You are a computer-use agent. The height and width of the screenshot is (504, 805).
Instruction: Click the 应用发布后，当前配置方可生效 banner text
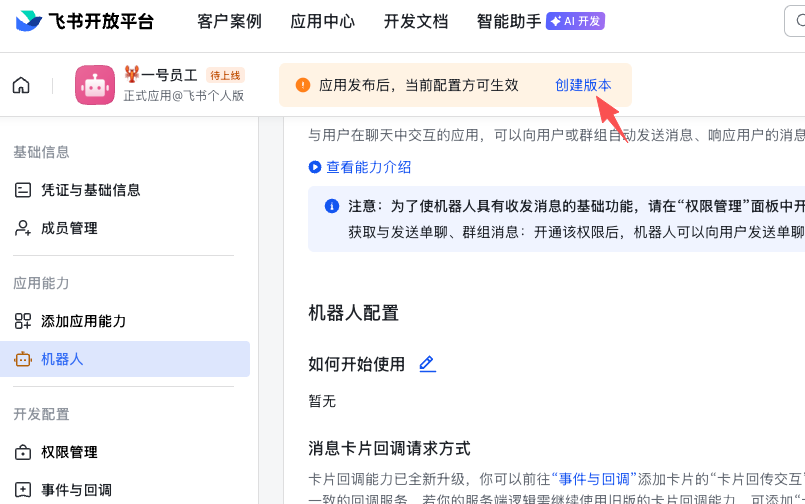click(418, 85)
